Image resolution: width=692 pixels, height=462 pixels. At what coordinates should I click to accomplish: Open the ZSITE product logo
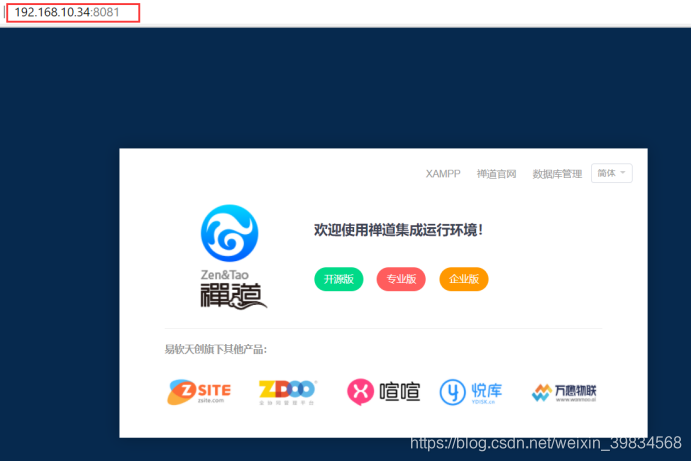[x=199, y=391]
